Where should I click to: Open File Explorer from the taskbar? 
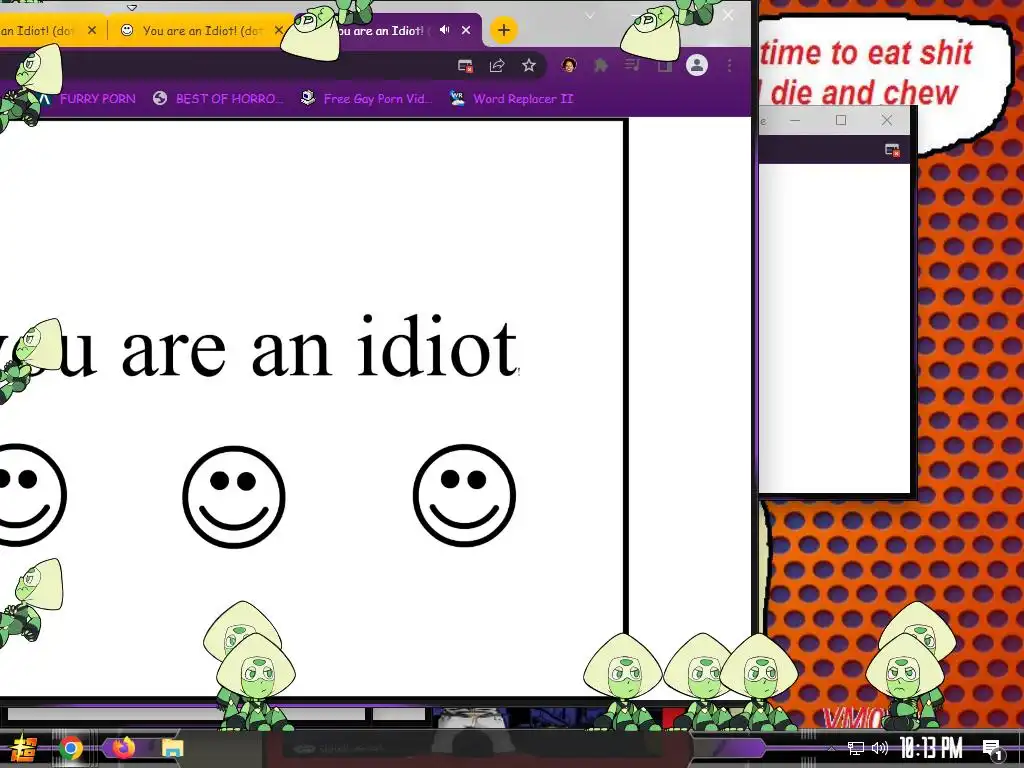point(172,748)
